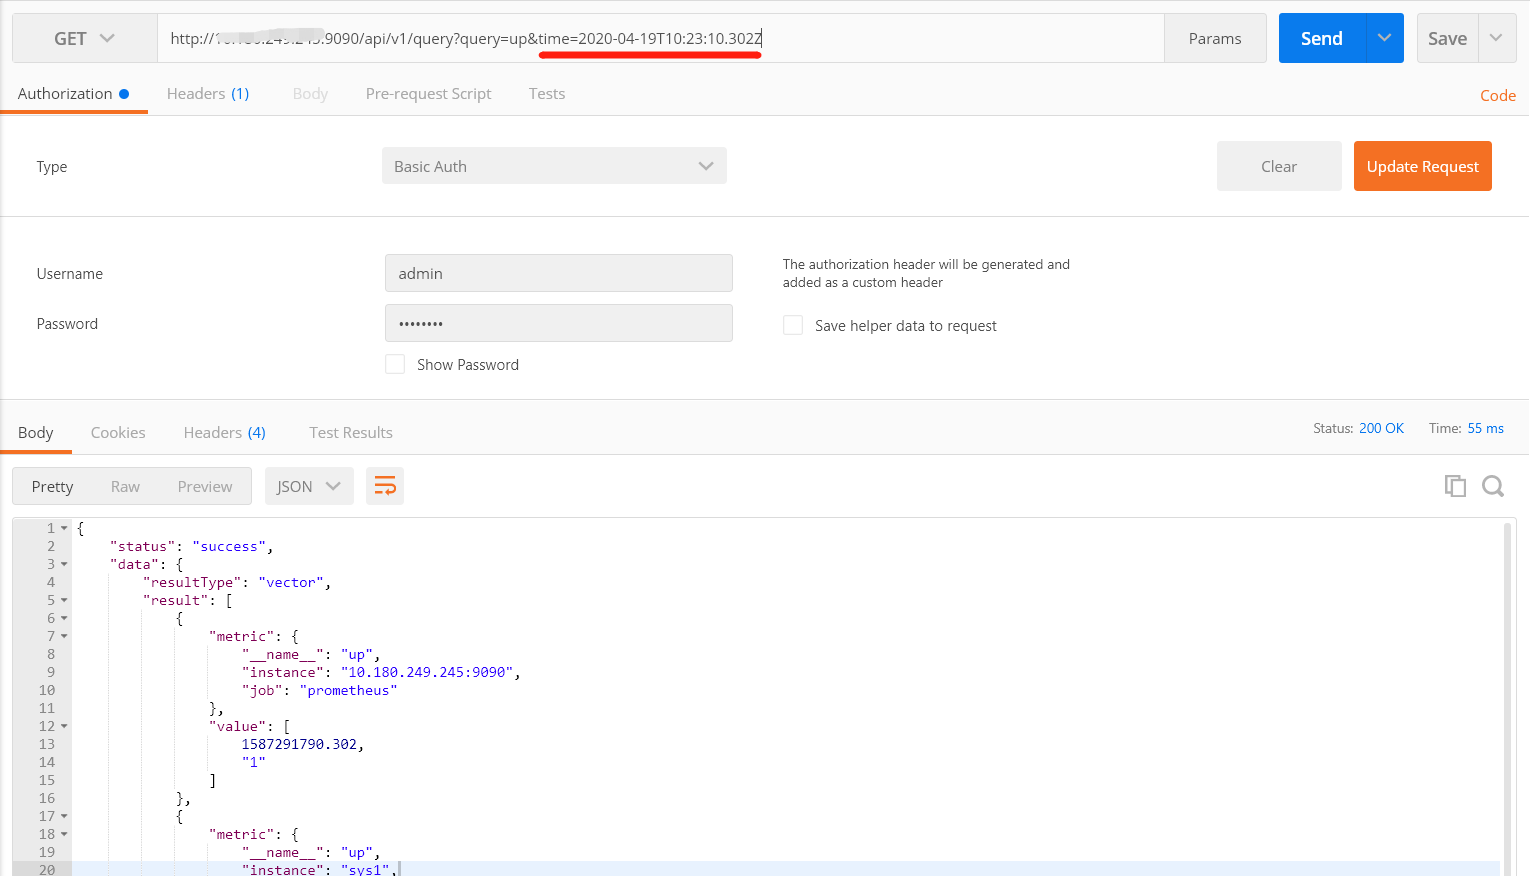Toggle text wrapping in the response viewer
The image size is (1530, 876).
pos(385,485)
